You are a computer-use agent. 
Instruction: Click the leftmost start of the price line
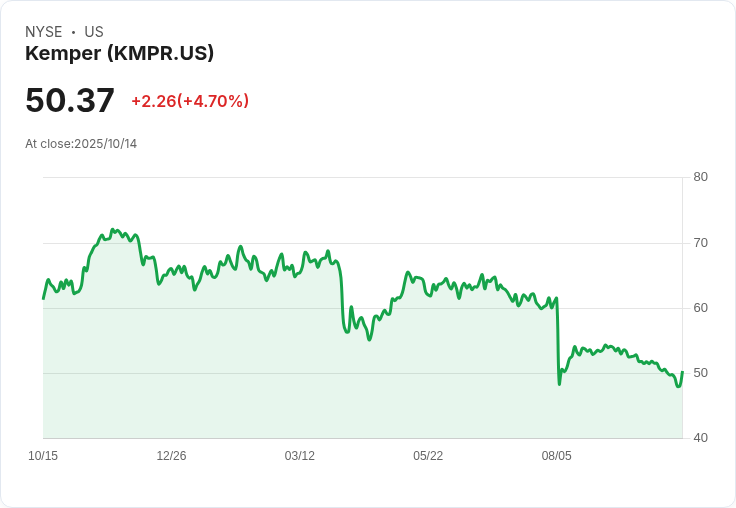coord(43,299)
